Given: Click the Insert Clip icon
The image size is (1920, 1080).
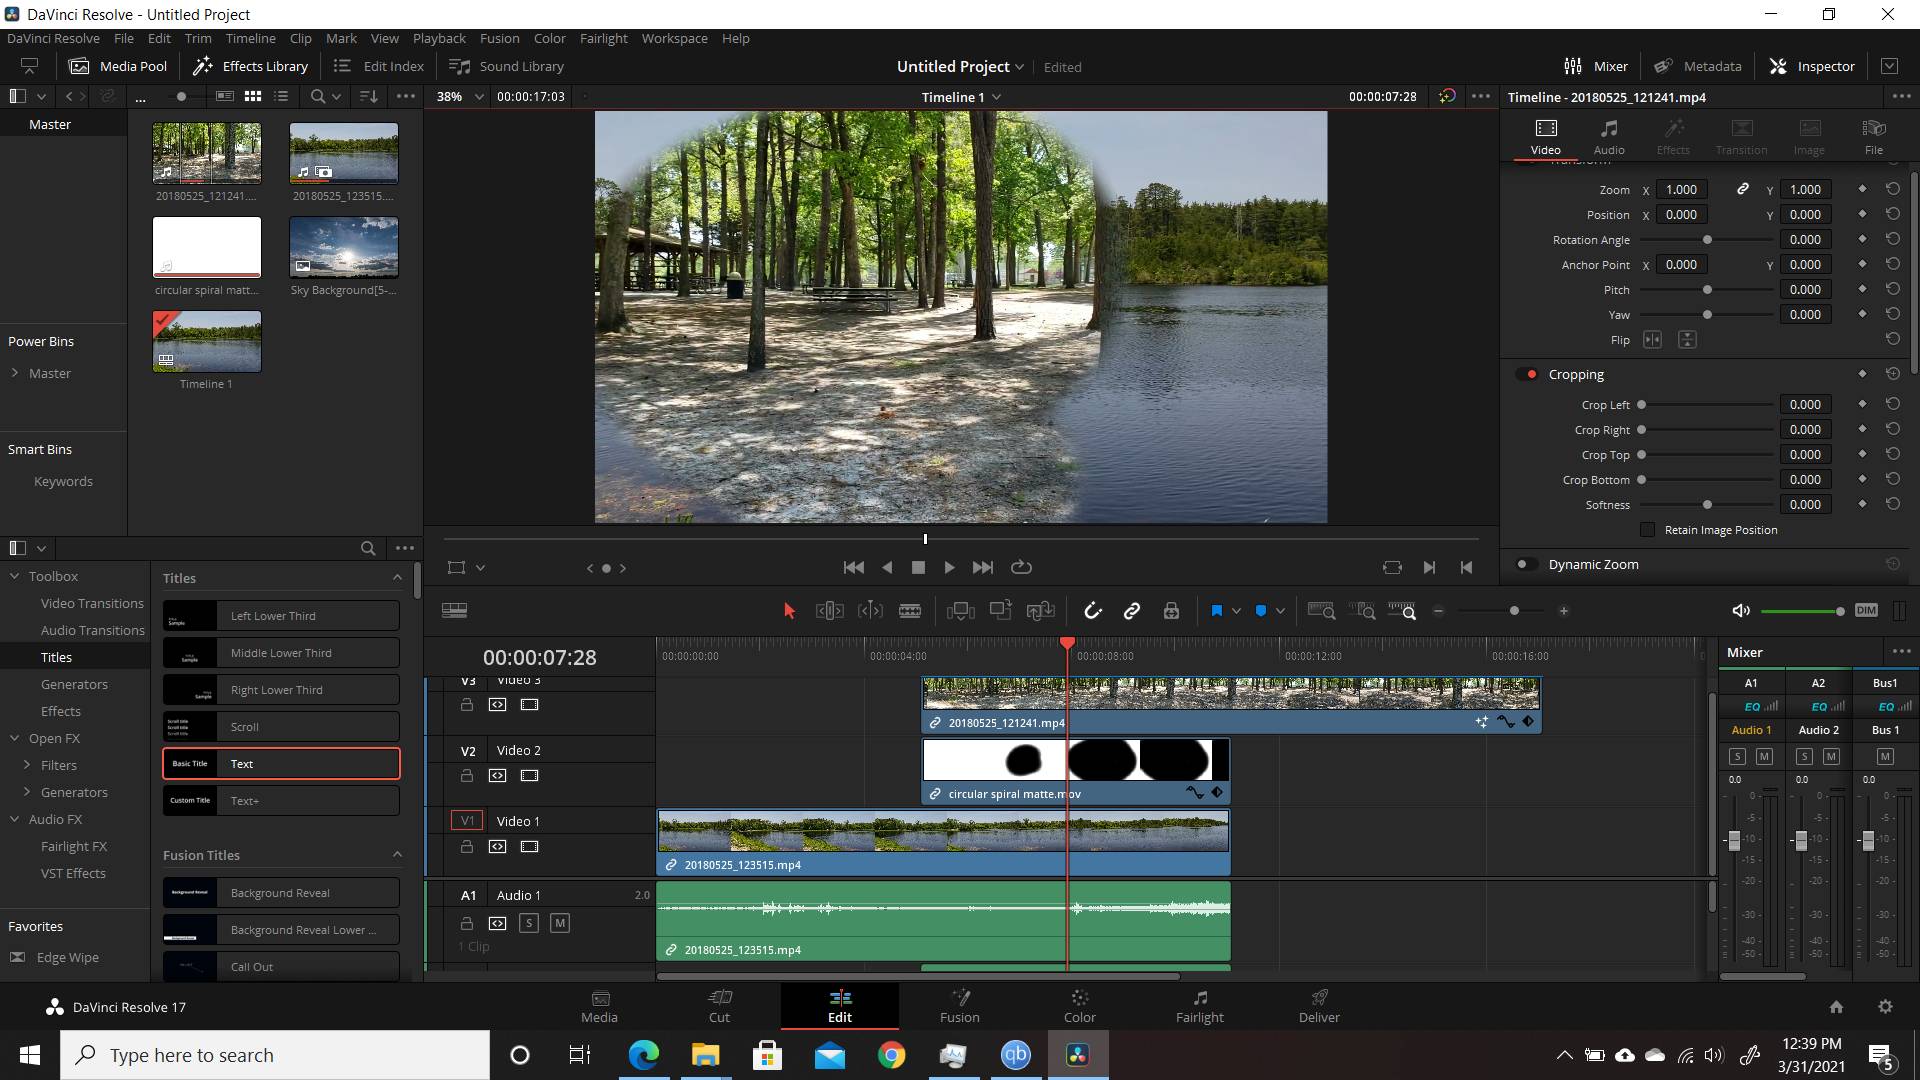Looking at the screenshot, I should point(960,611).
